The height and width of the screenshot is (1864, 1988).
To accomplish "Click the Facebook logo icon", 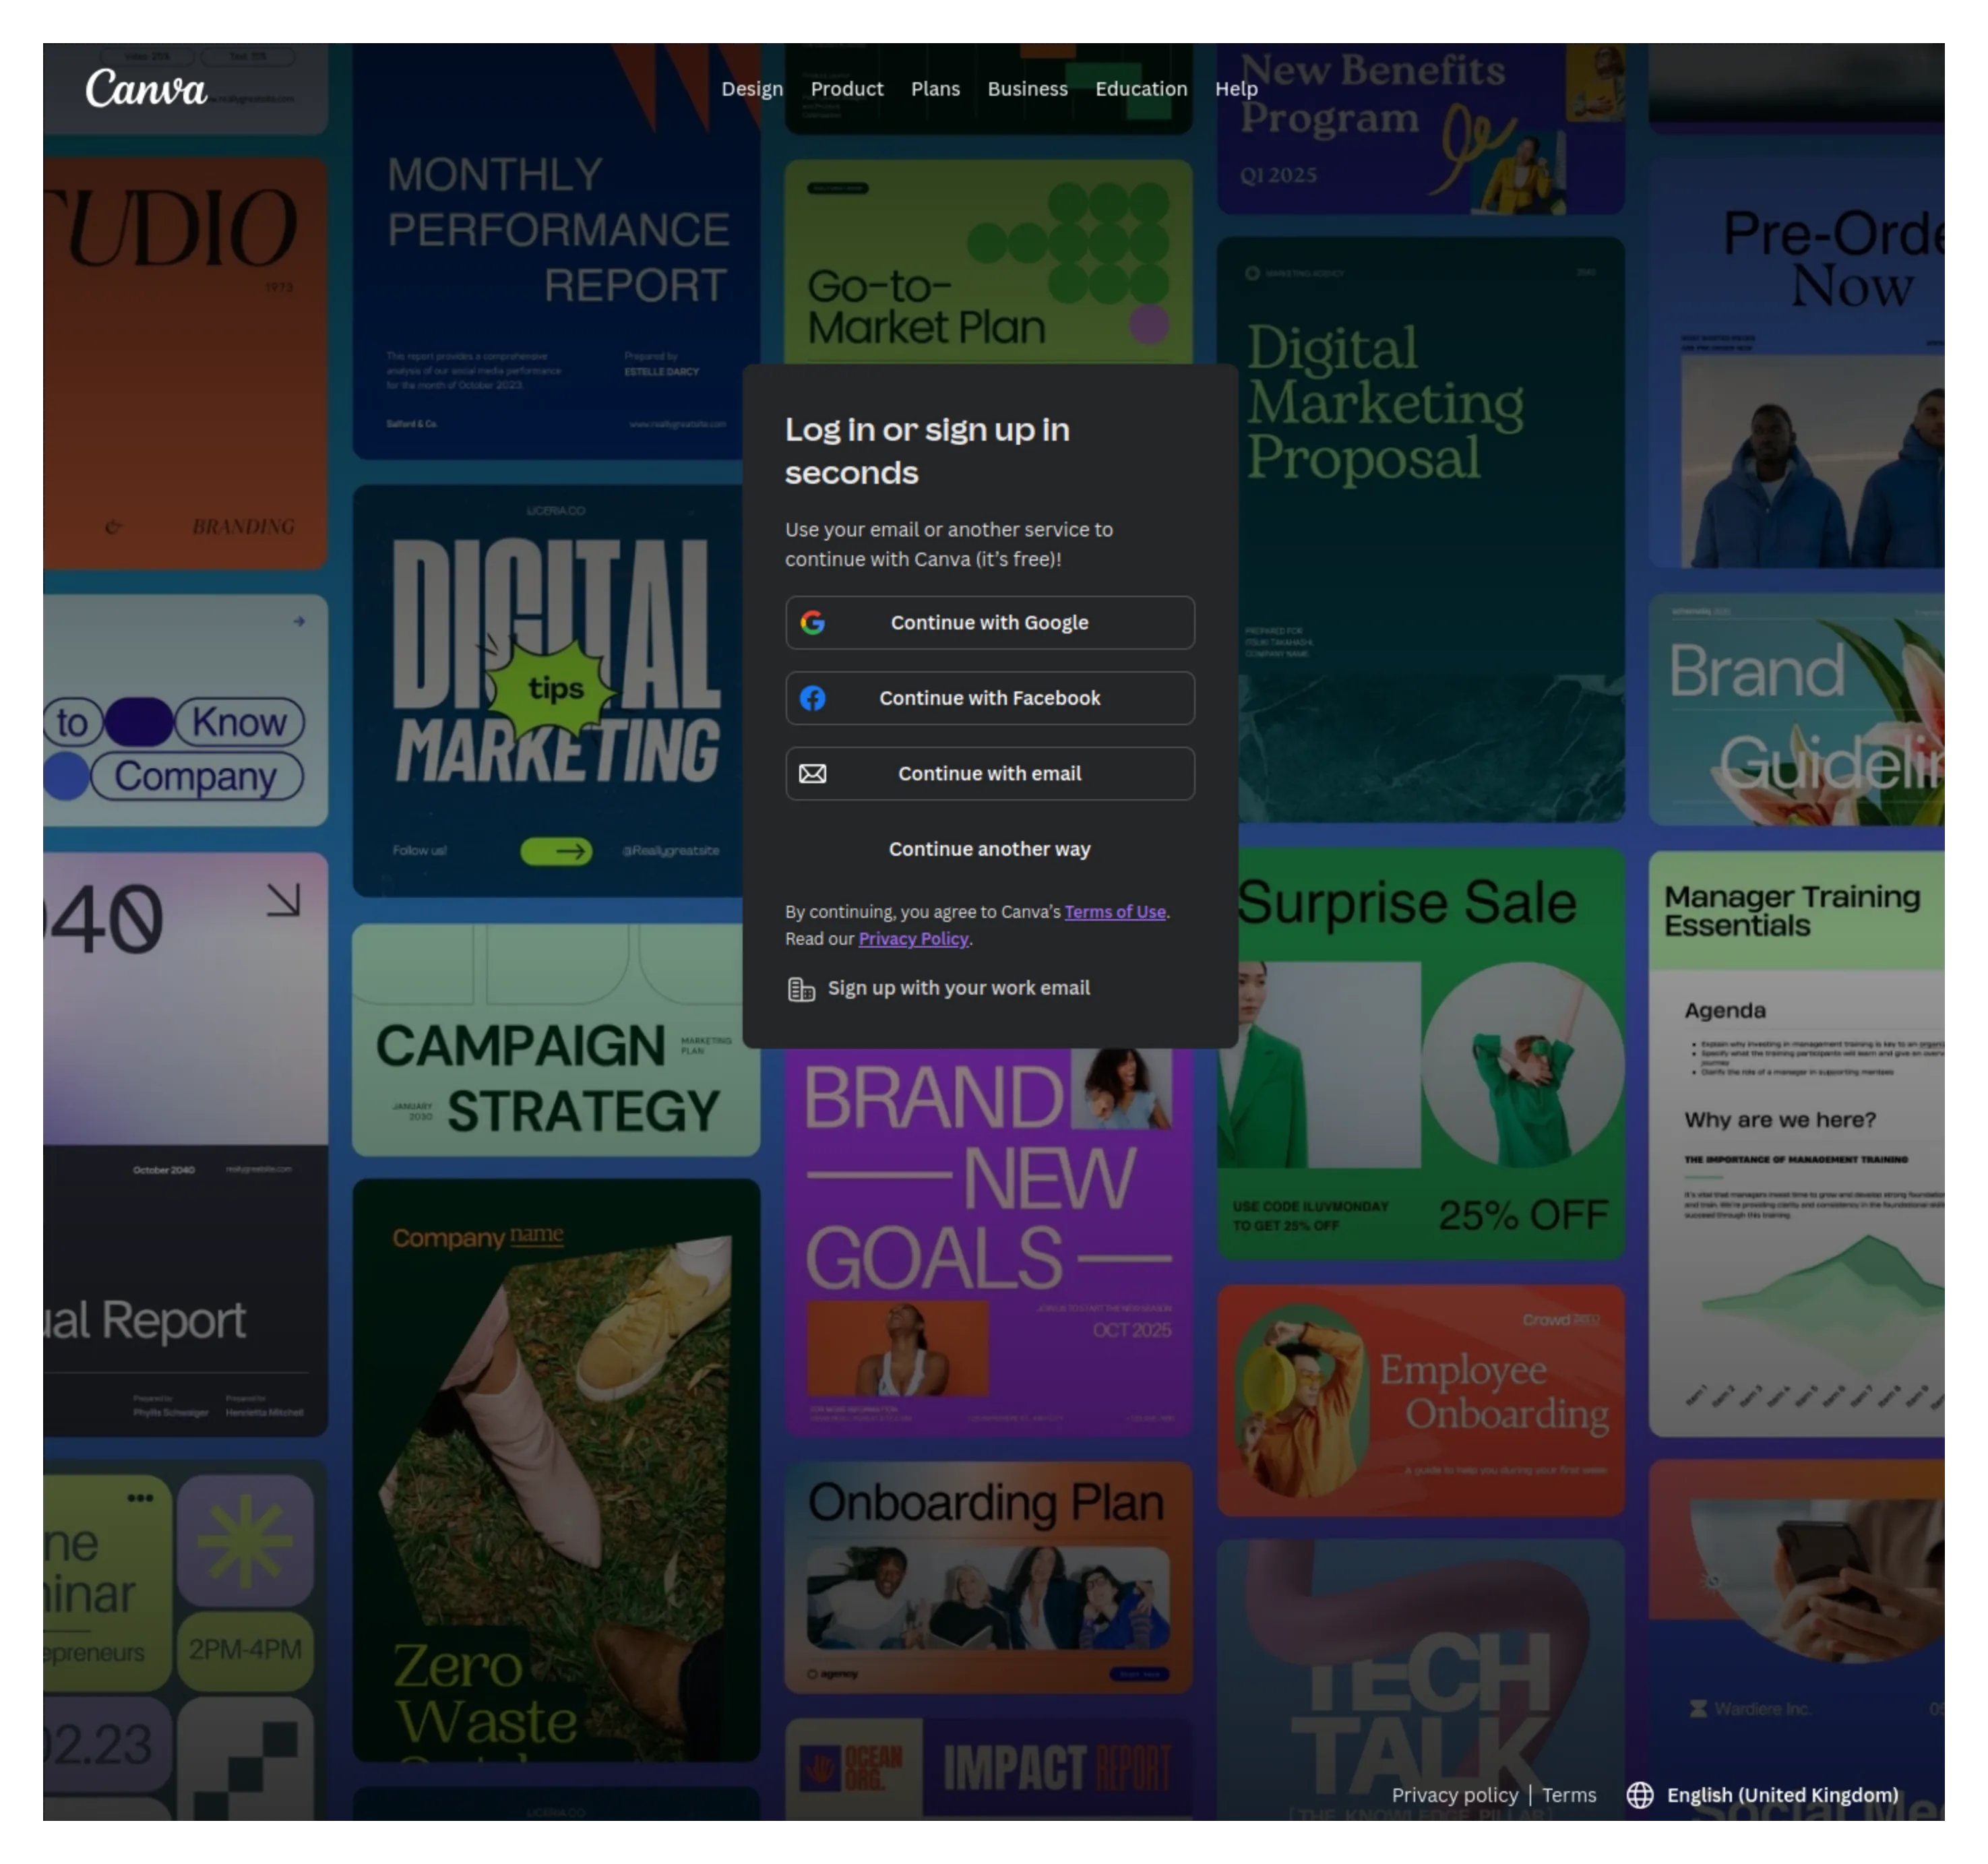I will tap(814, 698).
